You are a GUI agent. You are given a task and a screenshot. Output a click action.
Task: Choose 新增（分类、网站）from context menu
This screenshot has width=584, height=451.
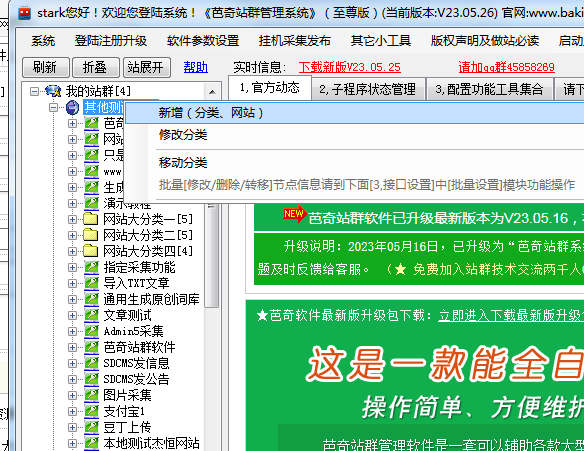click(x=355, y=113)
